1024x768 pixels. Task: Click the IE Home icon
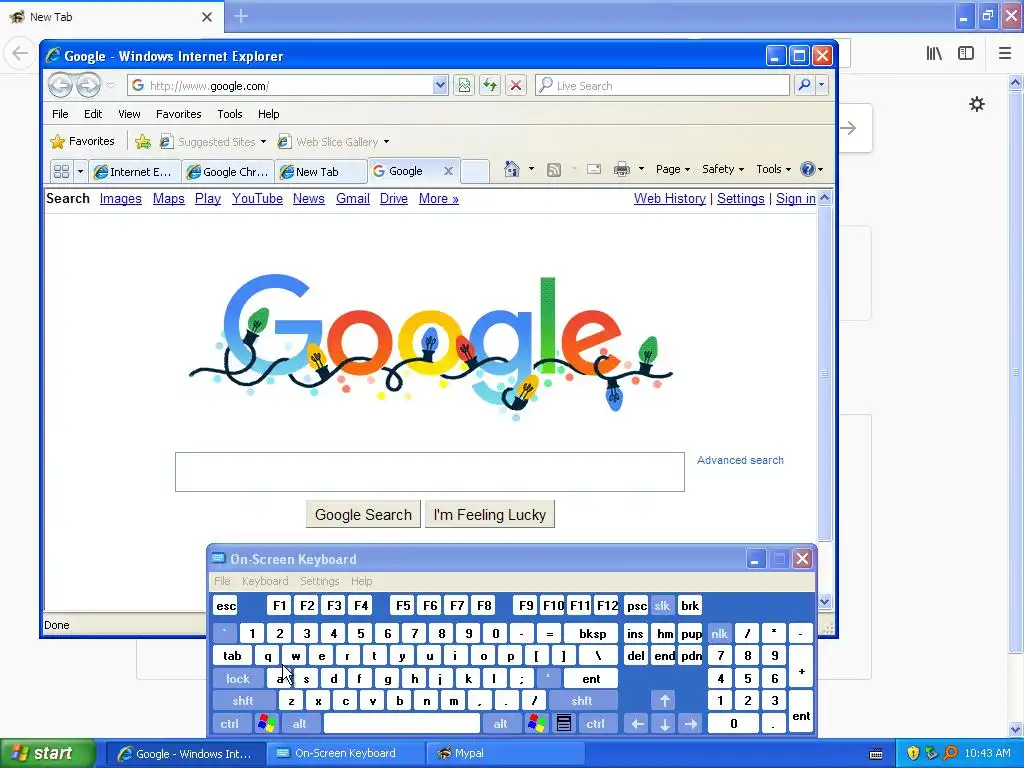pyautogui.click(x=511, y=169)
